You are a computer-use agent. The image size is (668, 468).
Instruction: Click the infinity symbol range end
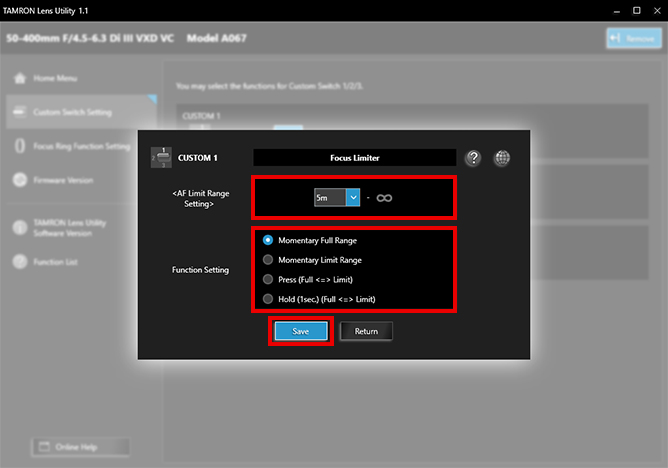[384, 198]
